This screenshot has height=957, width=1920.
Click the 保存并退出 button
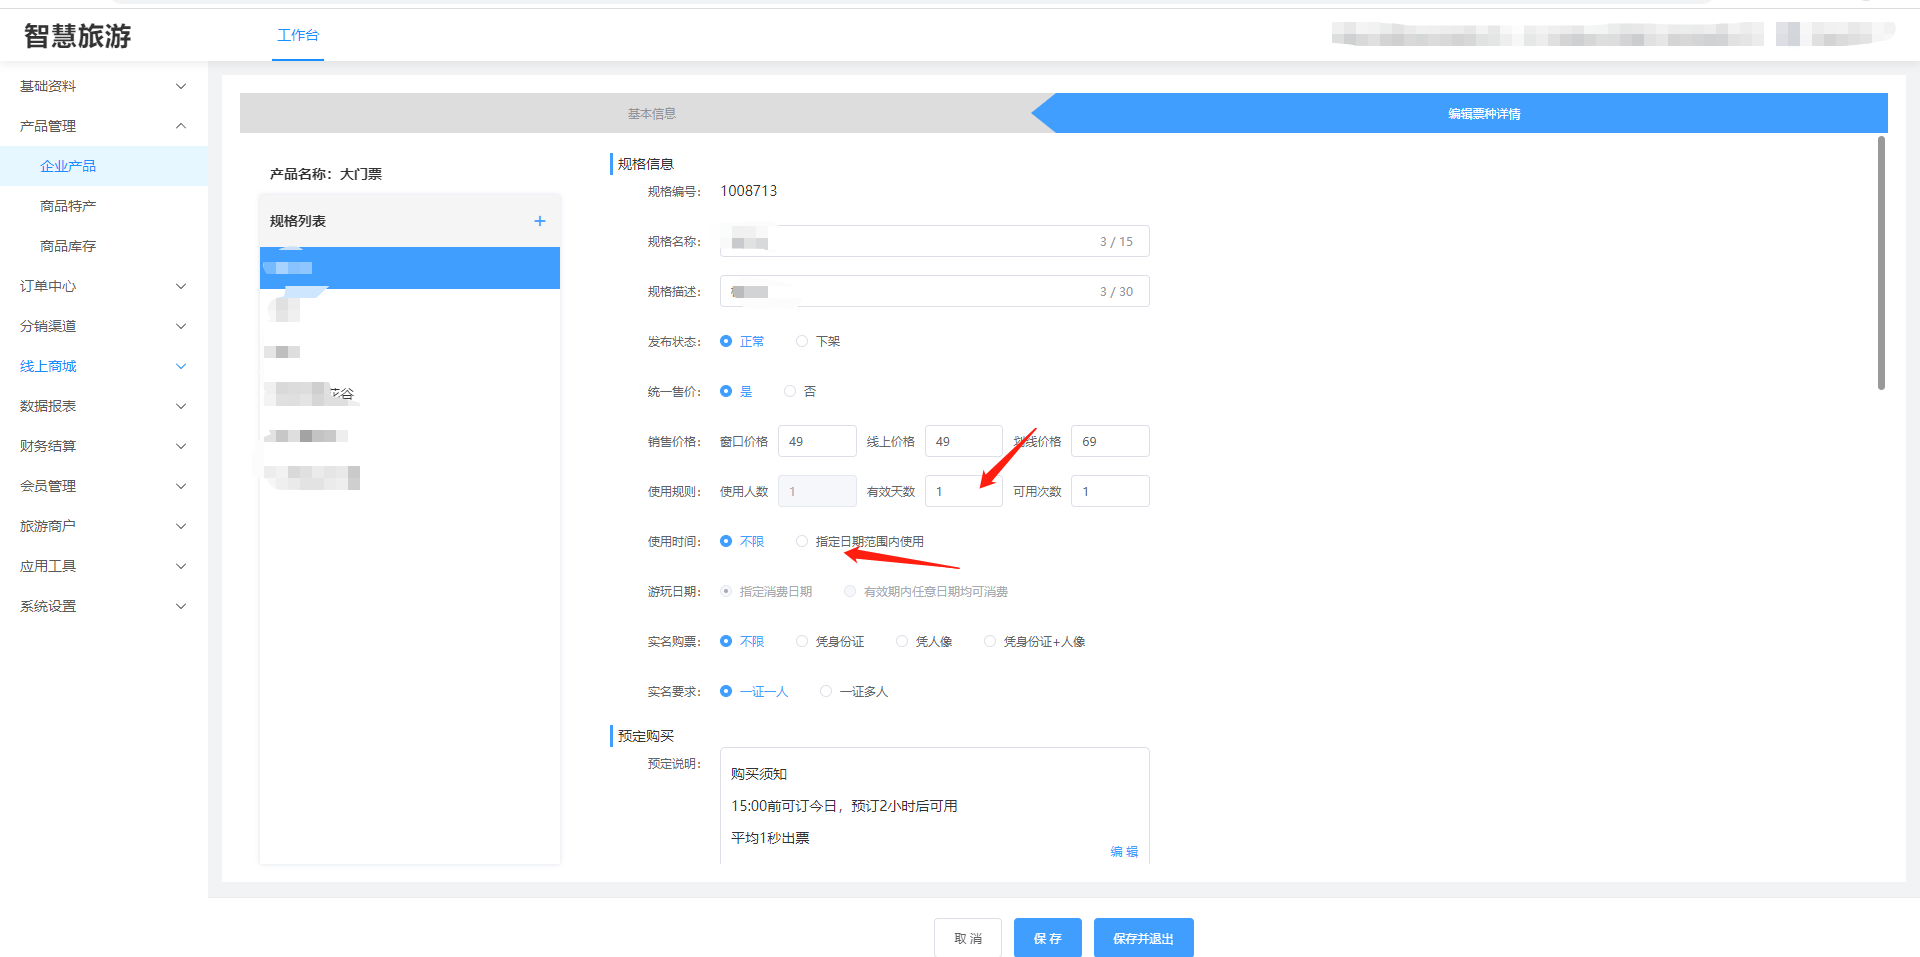1143,938
